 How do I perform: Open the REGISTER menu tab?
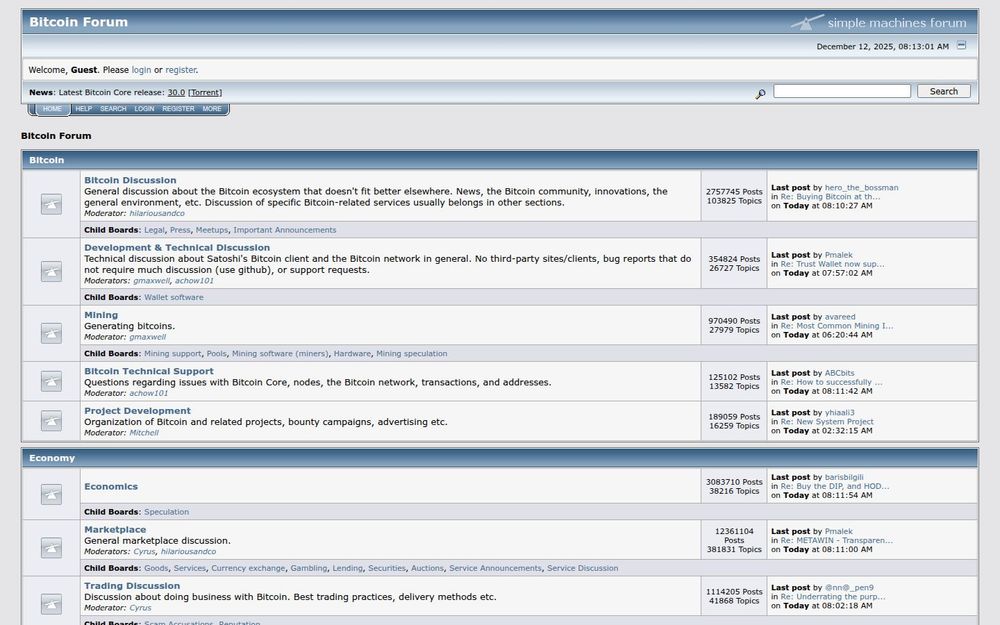pyautogui.click(x=178, y=109)
